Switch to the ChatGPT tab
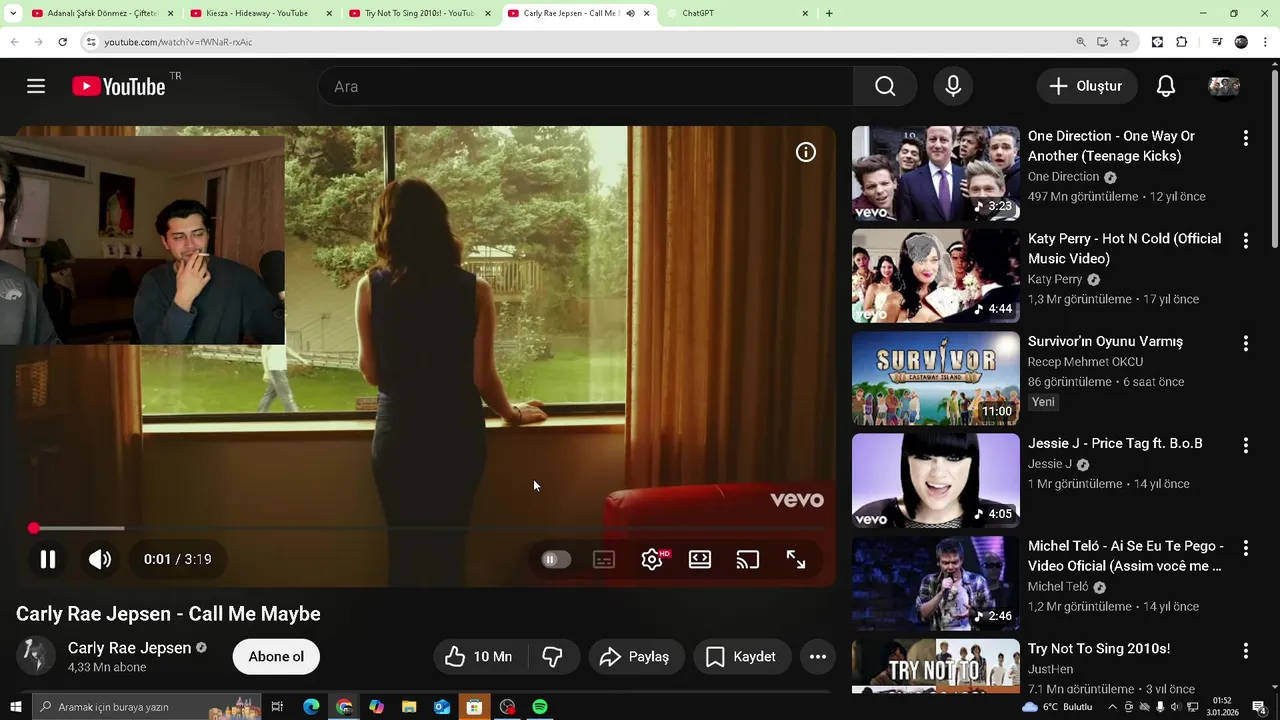 (x=738, y=13)
